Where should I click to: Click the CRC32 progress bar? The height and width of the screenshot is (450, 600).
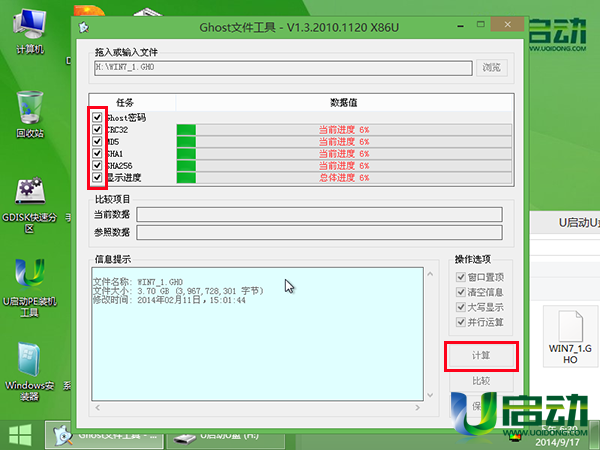tap(343, 129)
